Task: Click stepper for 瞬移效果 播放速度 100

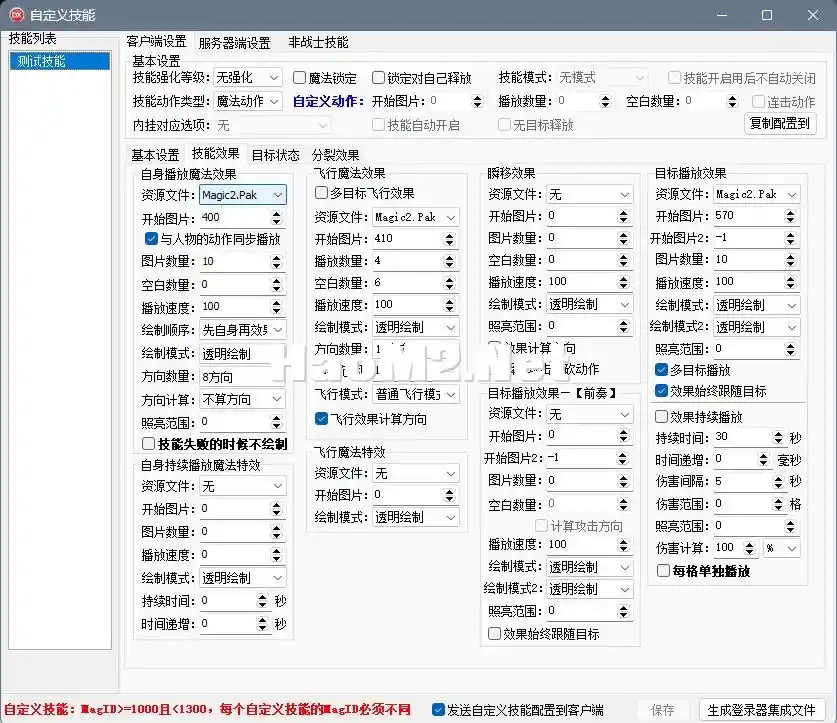Action: point(623,282)
